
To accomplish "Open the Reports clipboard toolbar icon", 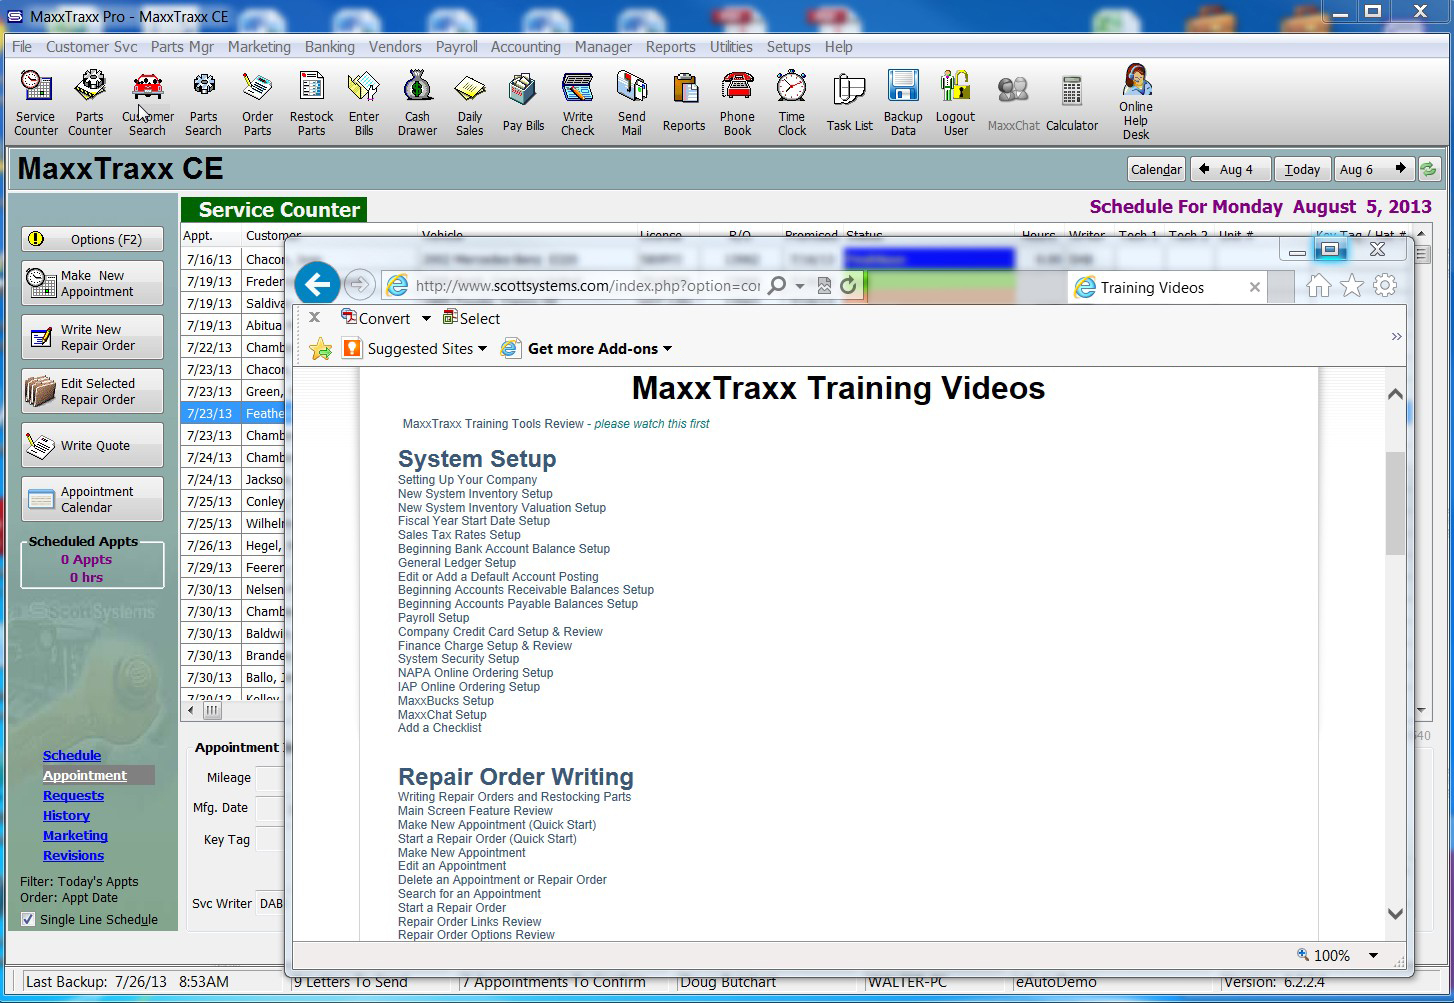I will pos(684,102).
